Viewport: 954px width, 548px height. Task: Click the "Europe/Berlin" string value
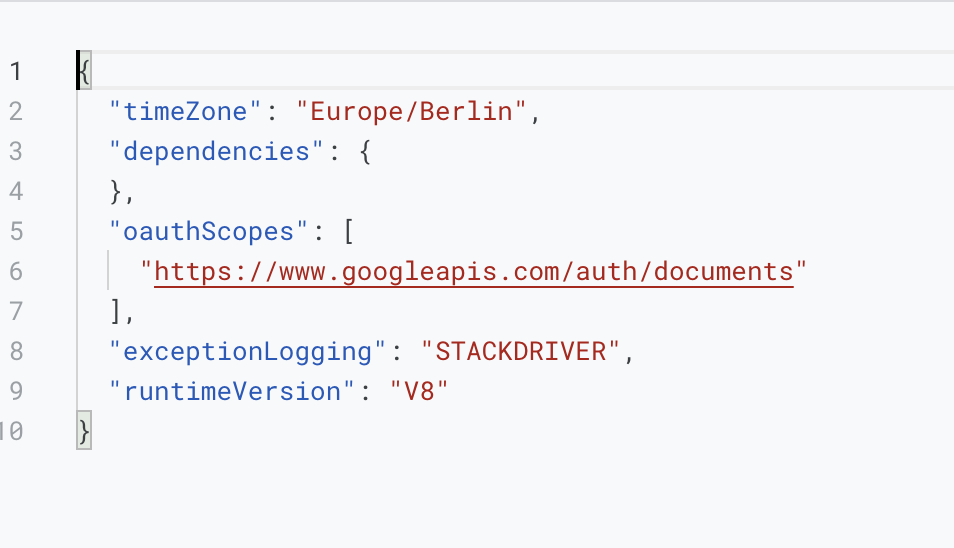coord(411,111)
